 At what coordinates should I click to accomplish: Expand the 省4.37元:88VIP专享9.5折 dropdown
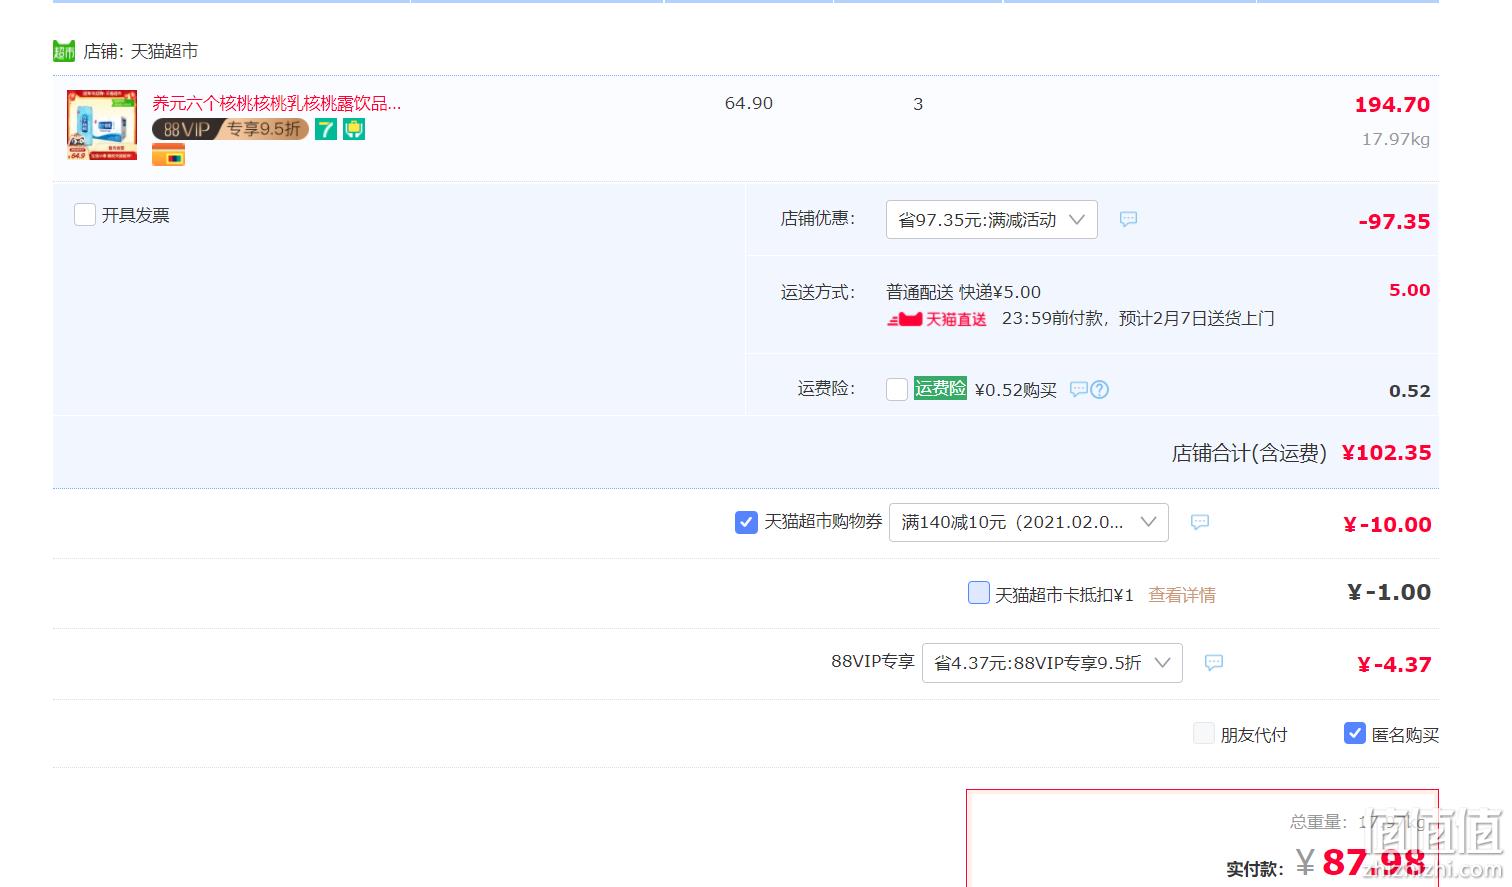pos(1052,663)
